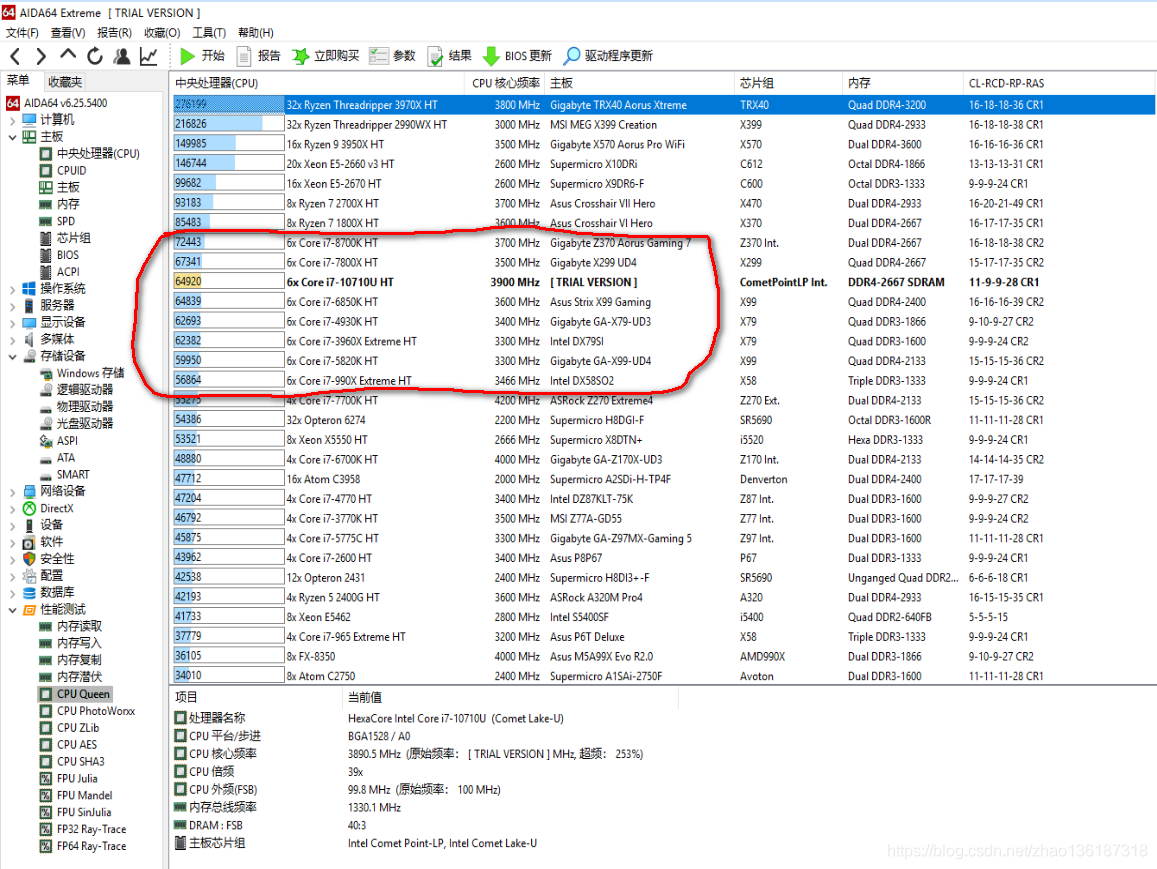Start the benchmark with 开始 button
The height and width of the screenshot is (869, 1157).
(202, 56)
